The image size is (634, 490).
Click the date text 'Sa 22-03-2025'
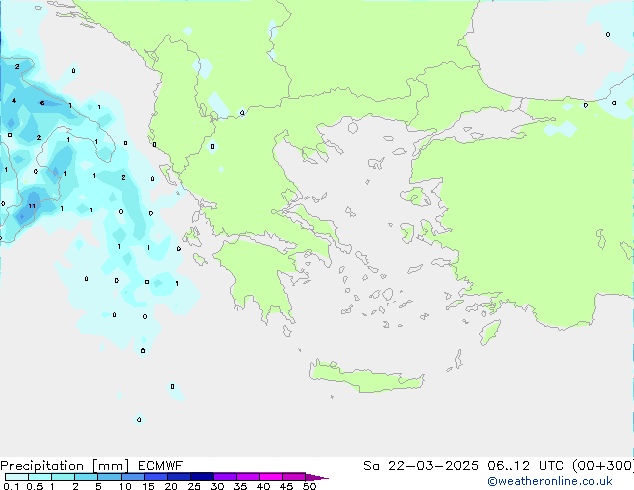point(421,466)
